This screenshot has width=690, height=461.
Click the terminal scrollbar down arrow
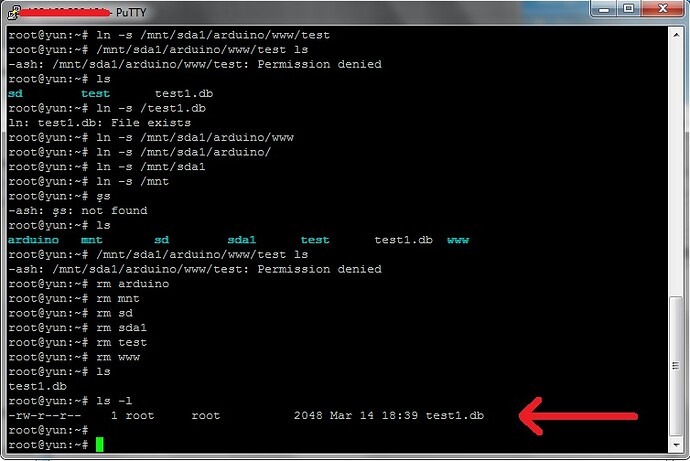click(x=676, y=445)
